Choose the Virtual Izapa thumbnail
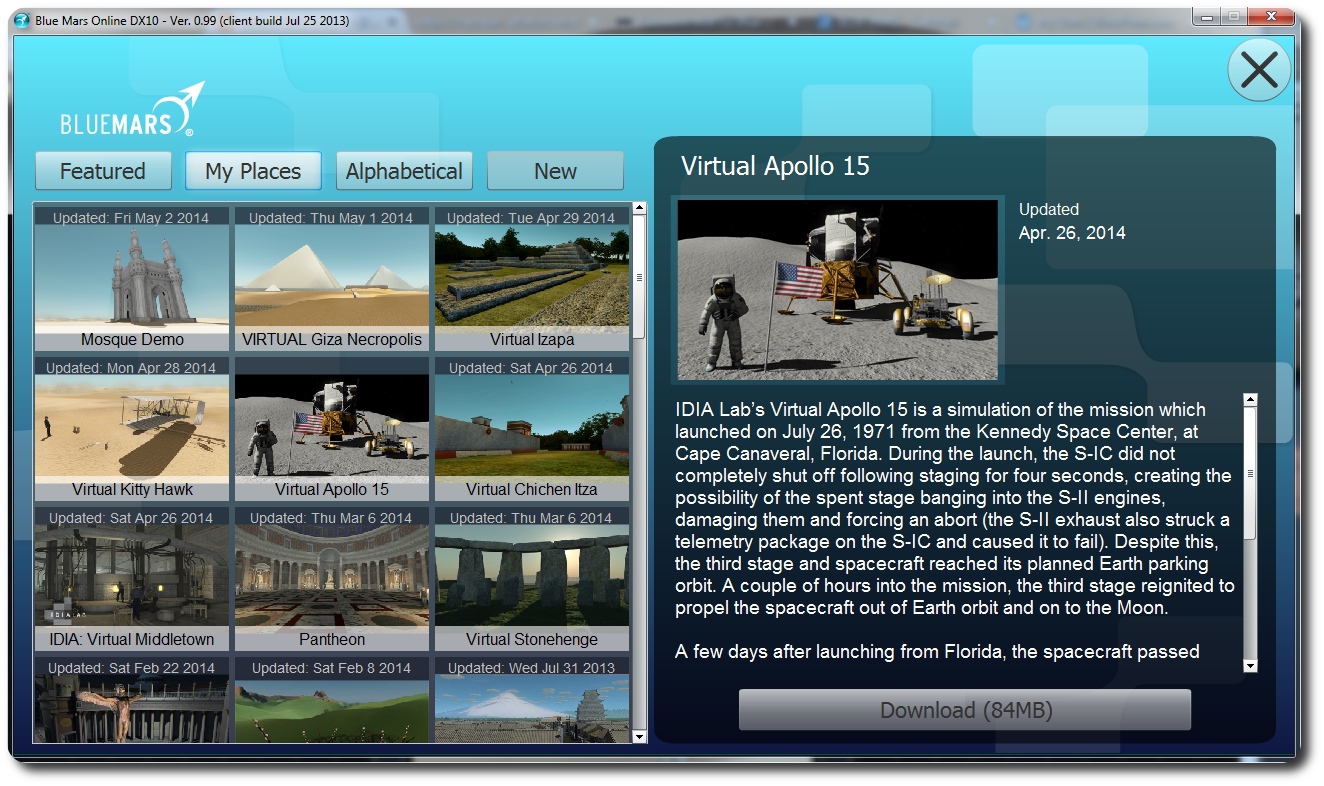Viewport: 1324px width, 786px height. [x=531, y=280]
